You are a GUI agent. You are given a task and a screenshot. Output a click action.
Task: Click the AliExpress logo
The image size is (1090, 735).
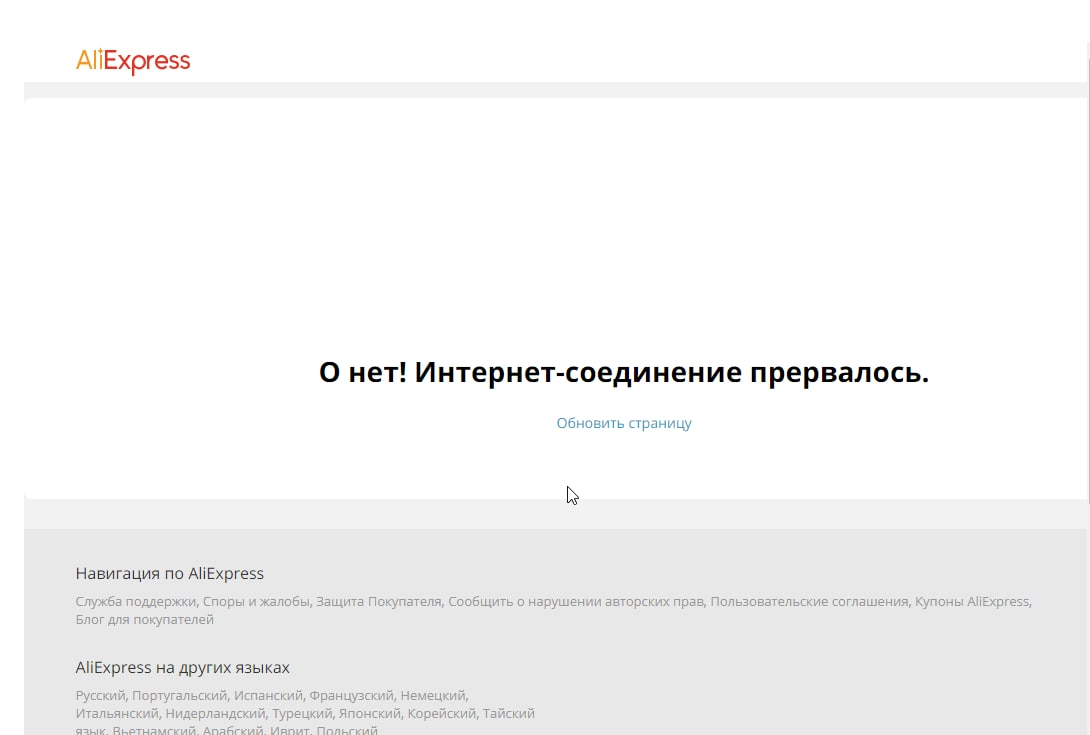coord(133,61)
